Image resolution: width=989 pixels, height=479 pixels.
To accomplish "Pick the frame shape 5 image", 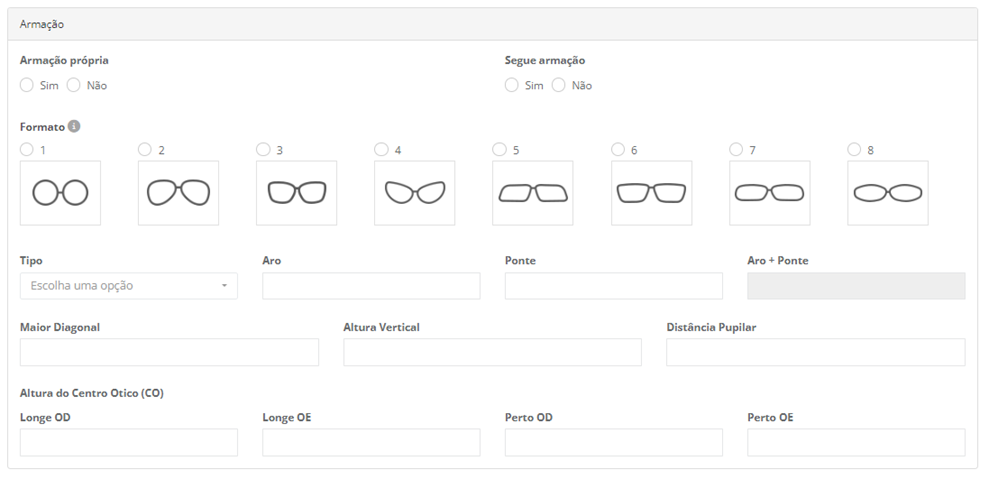I will click(533, 192).
